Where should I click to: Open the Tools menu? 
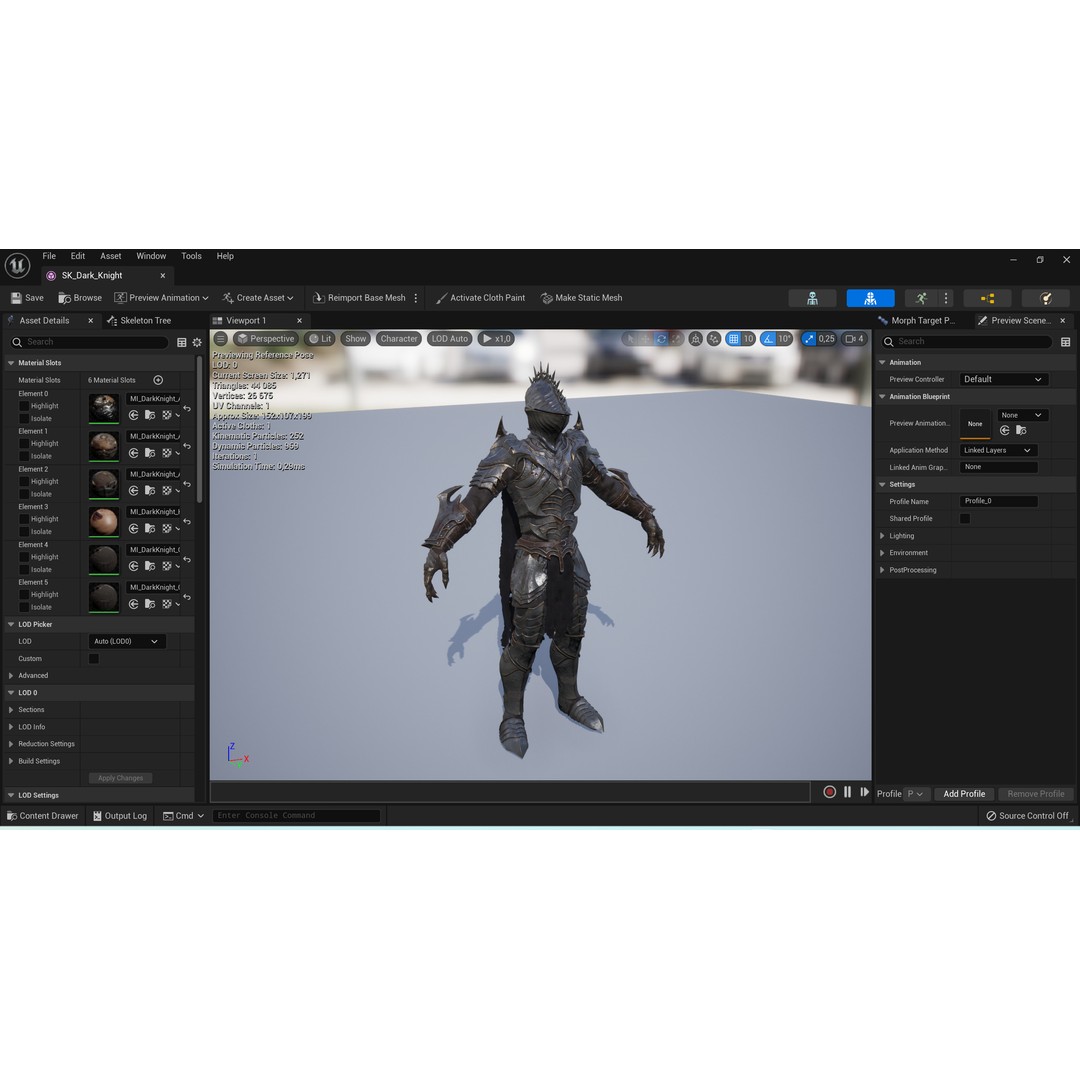(x=191, y=256)
